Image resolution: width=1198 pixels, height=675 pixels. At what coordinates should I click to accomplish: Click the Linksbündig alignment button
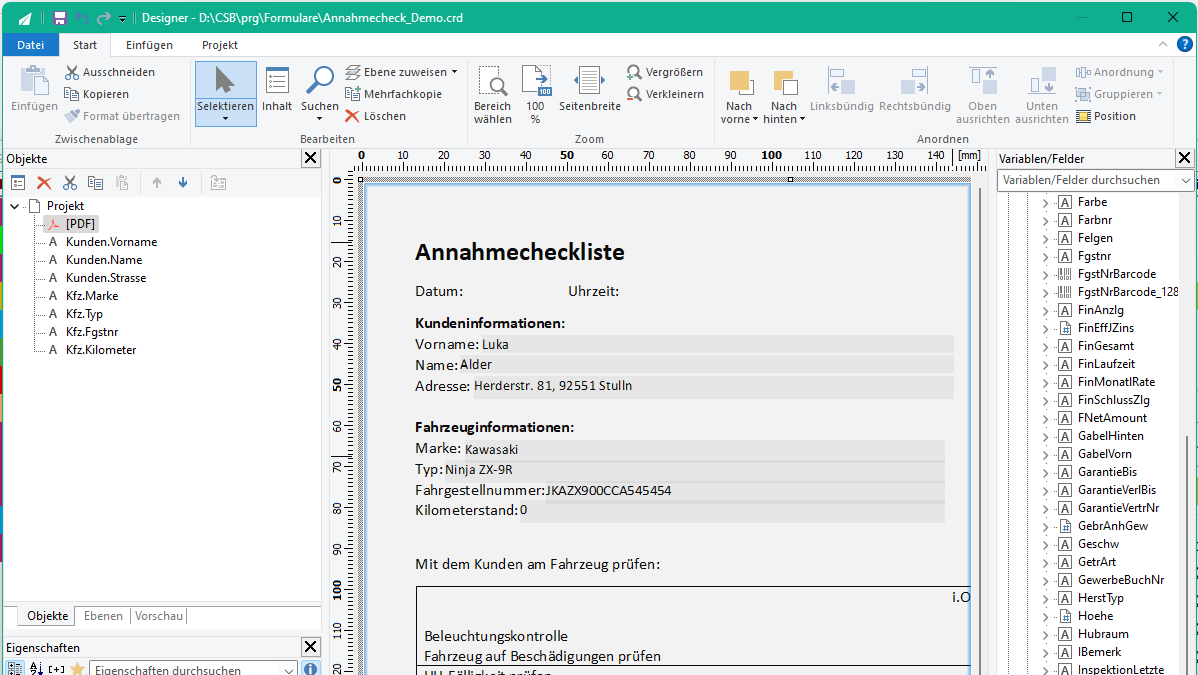(x=841, y=89)
